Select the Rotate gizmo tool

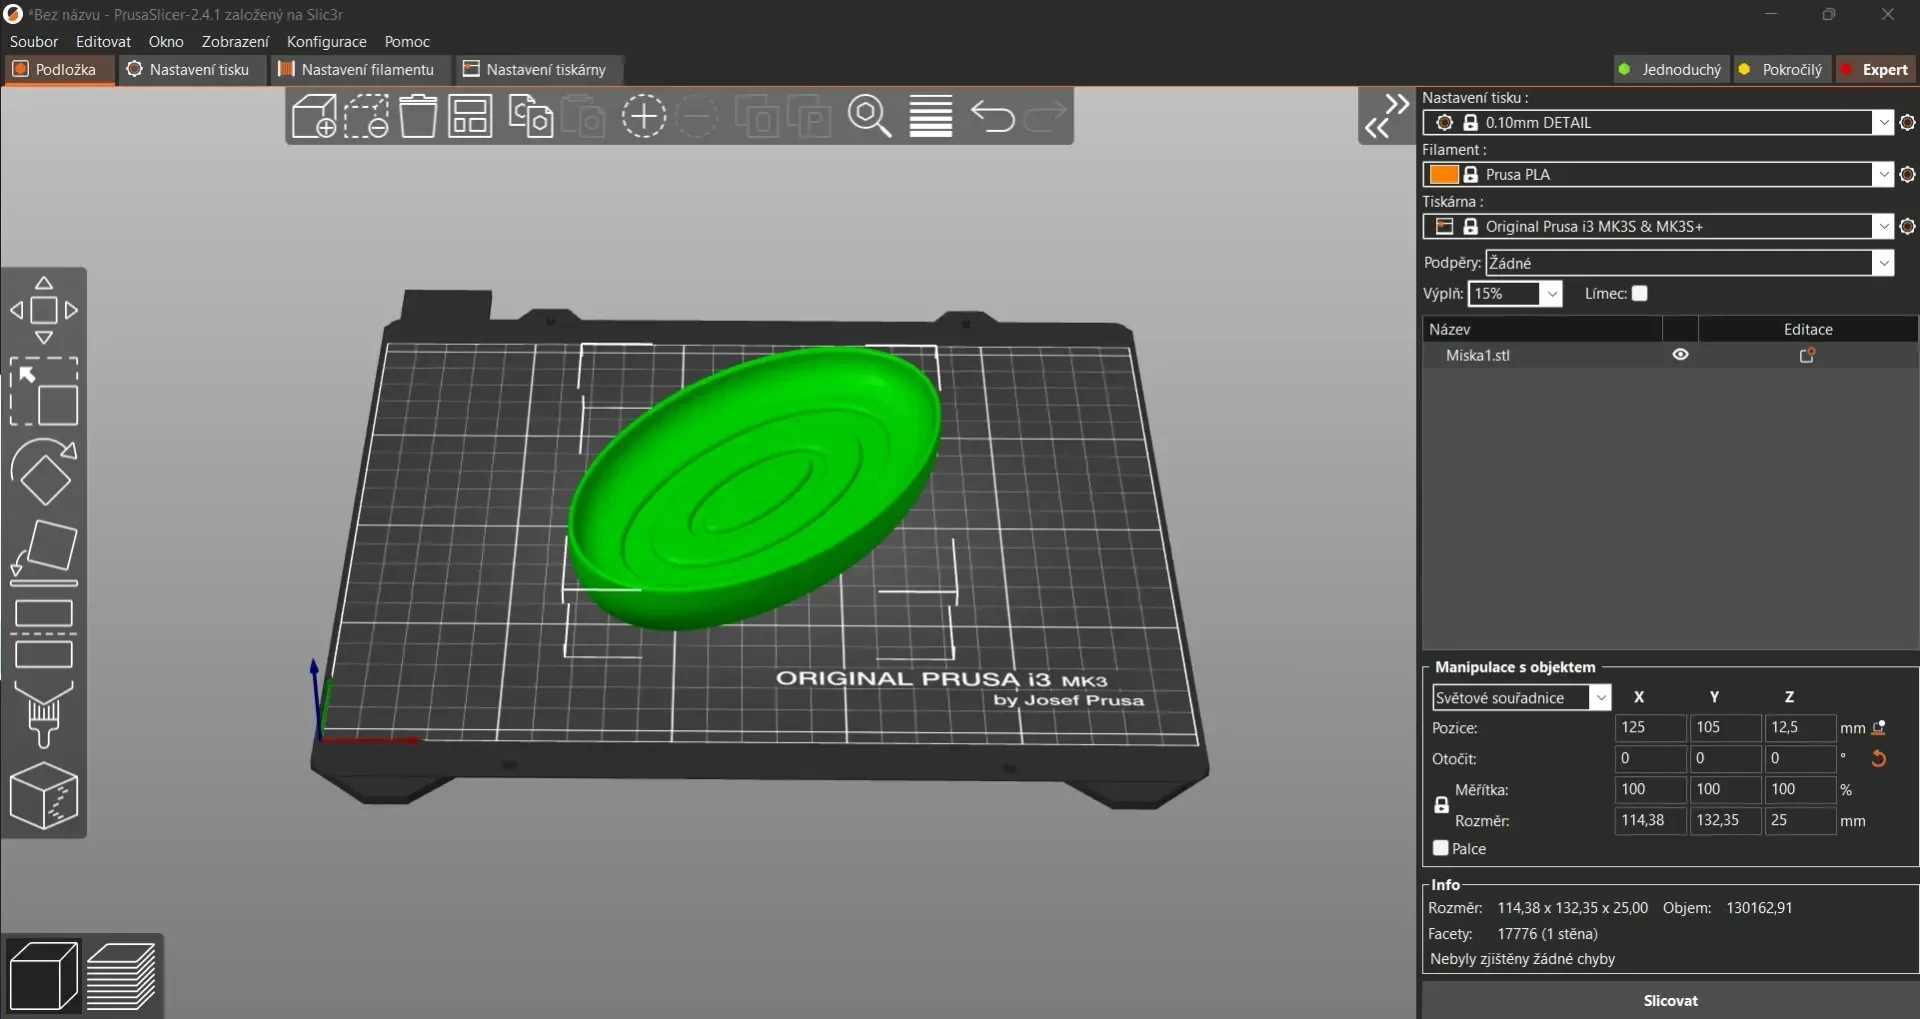coord(44,472)
